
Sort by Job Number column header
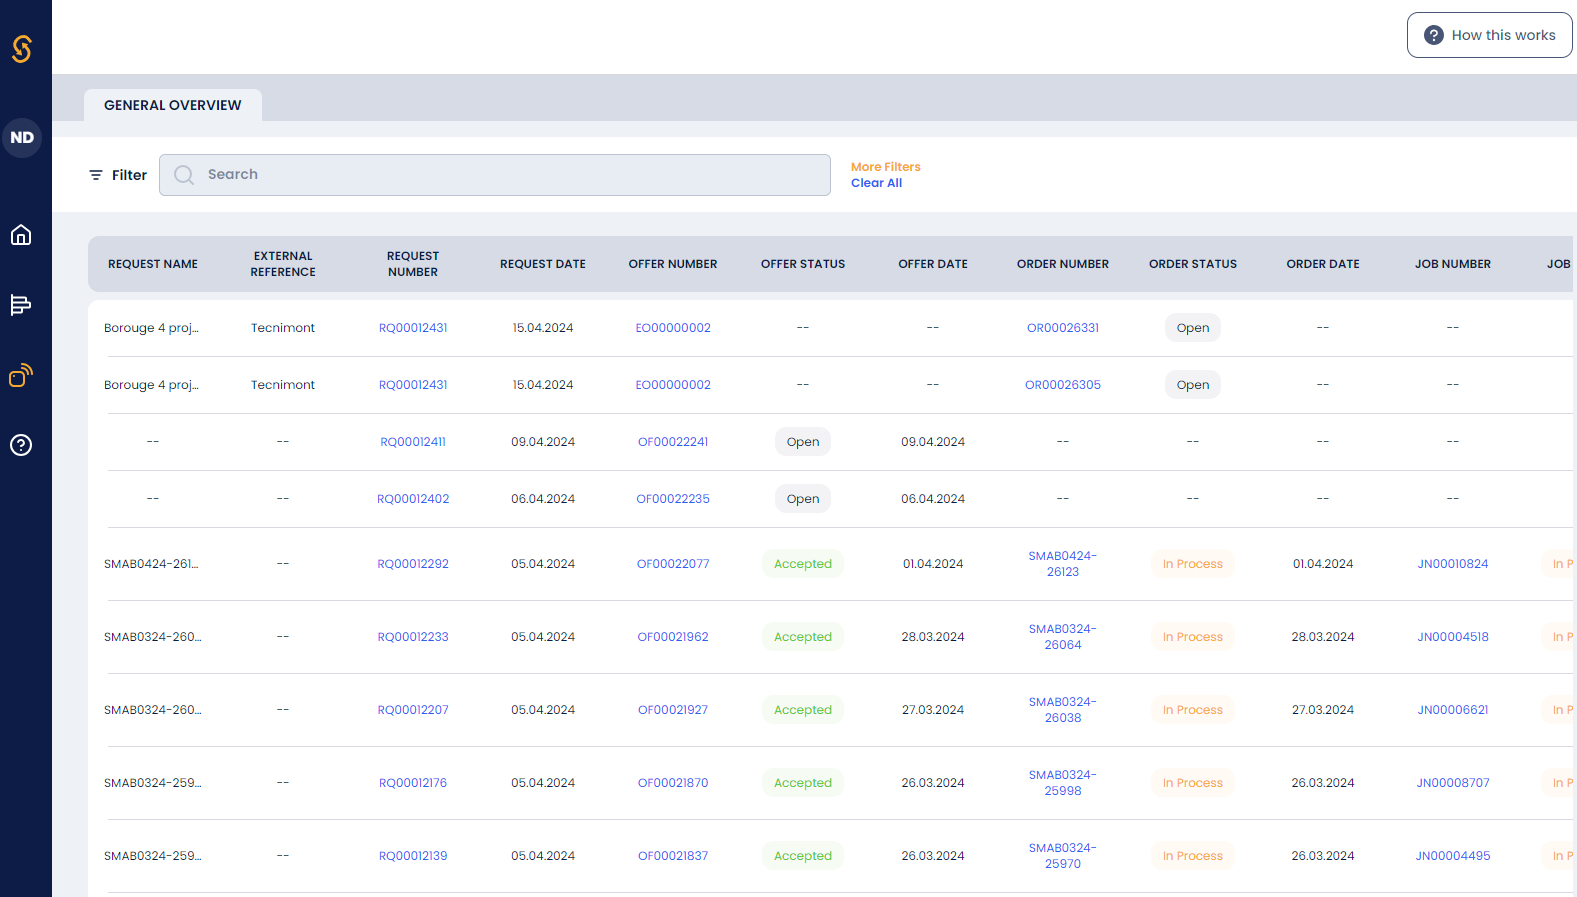pyautogui.click(x=1453, y=264)
